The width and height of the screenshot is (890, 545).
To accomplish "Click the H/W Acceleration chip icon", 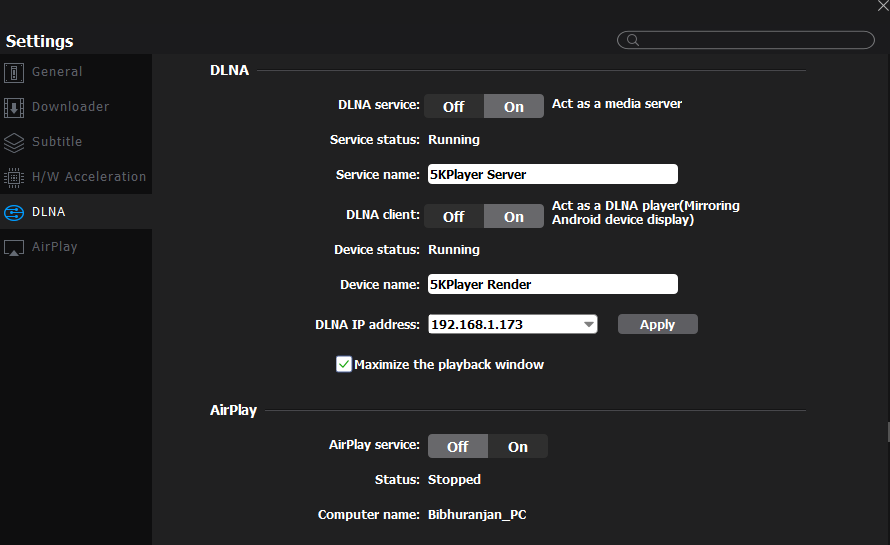I will pyautogui.click(x=14, y=178).
